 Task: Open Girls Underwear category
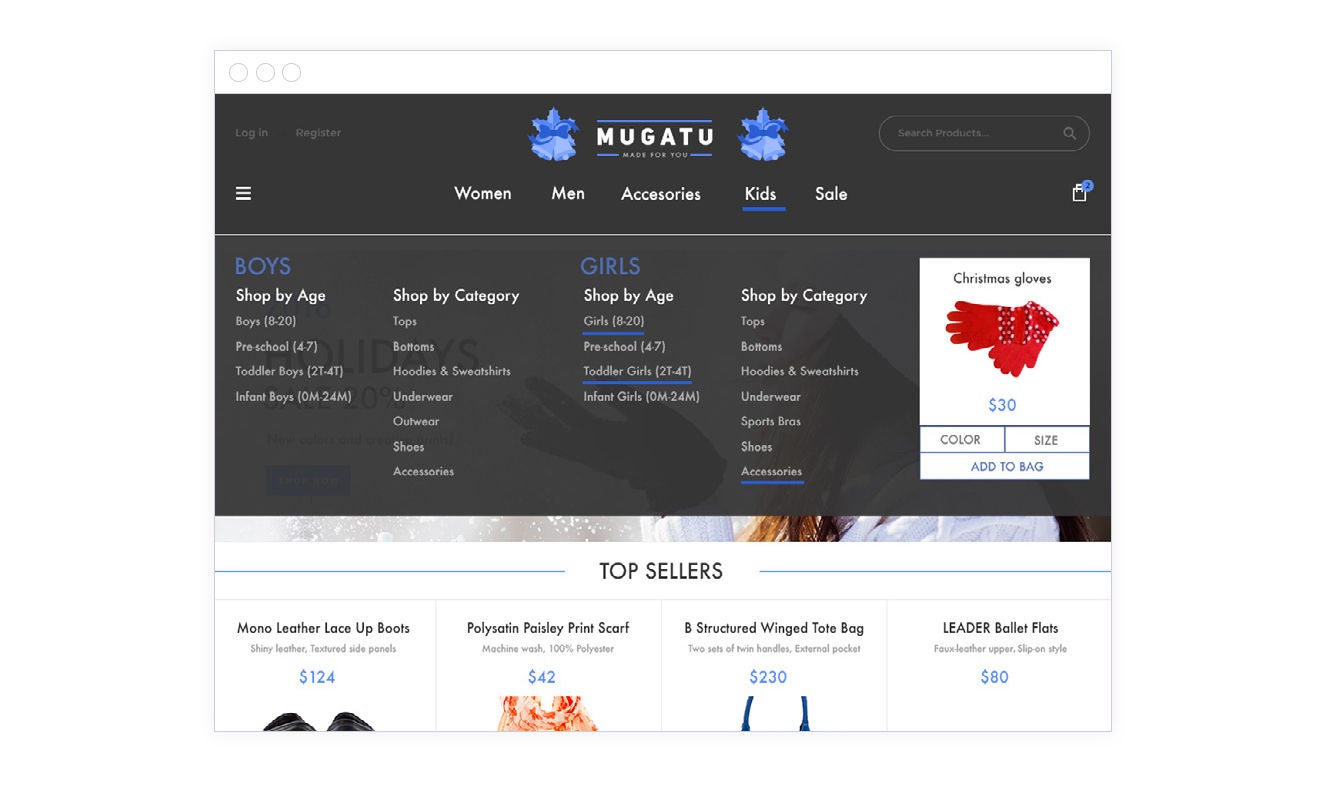771,397
